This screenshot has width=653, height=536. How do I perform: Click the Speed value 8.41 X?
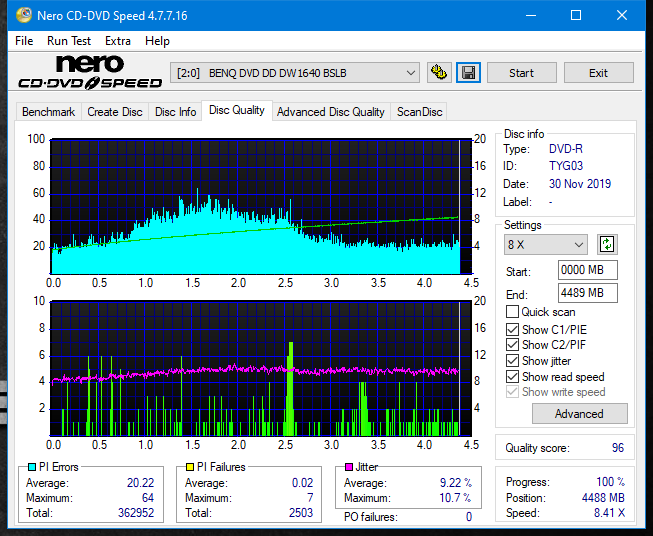(609, 513)
